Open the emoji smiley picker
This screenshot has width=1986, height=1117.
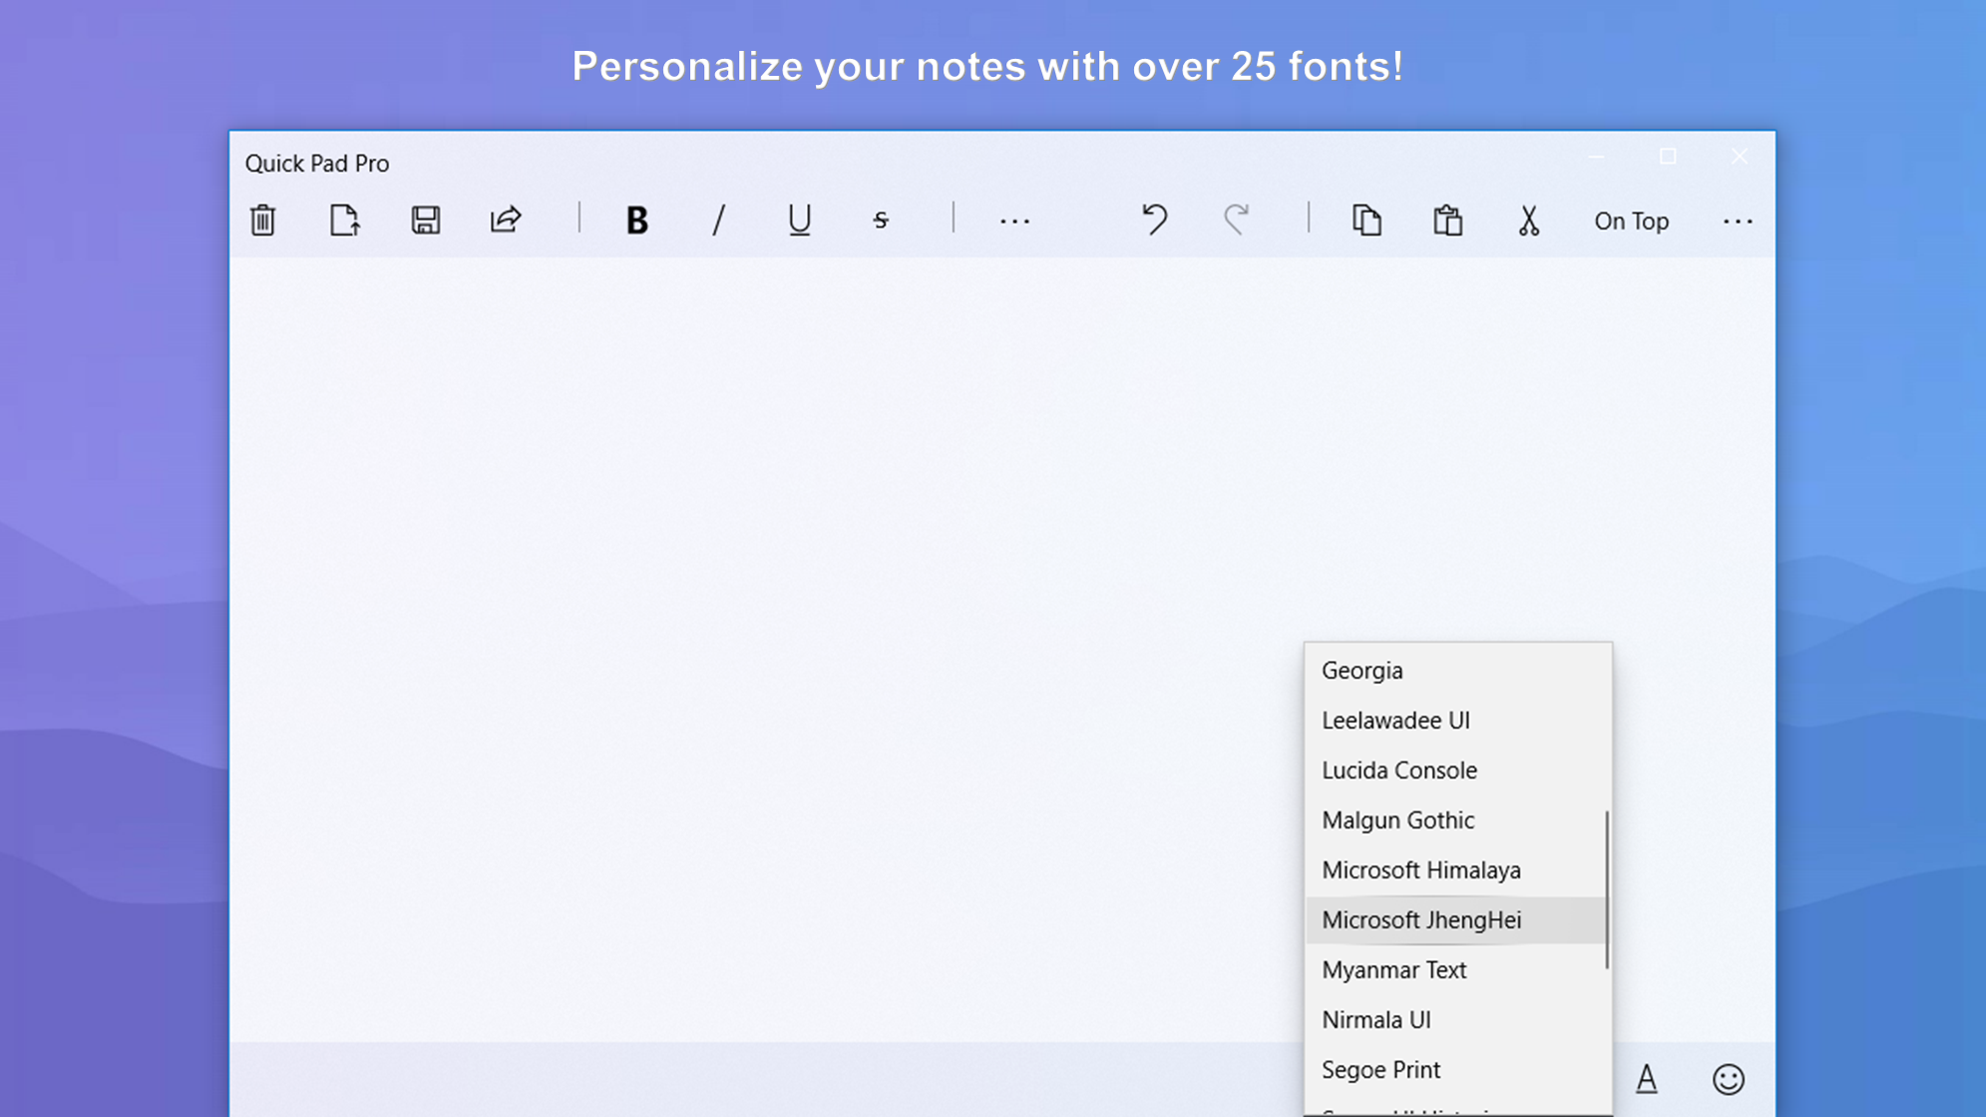pyautogui.click(x=1728, y=1079)
